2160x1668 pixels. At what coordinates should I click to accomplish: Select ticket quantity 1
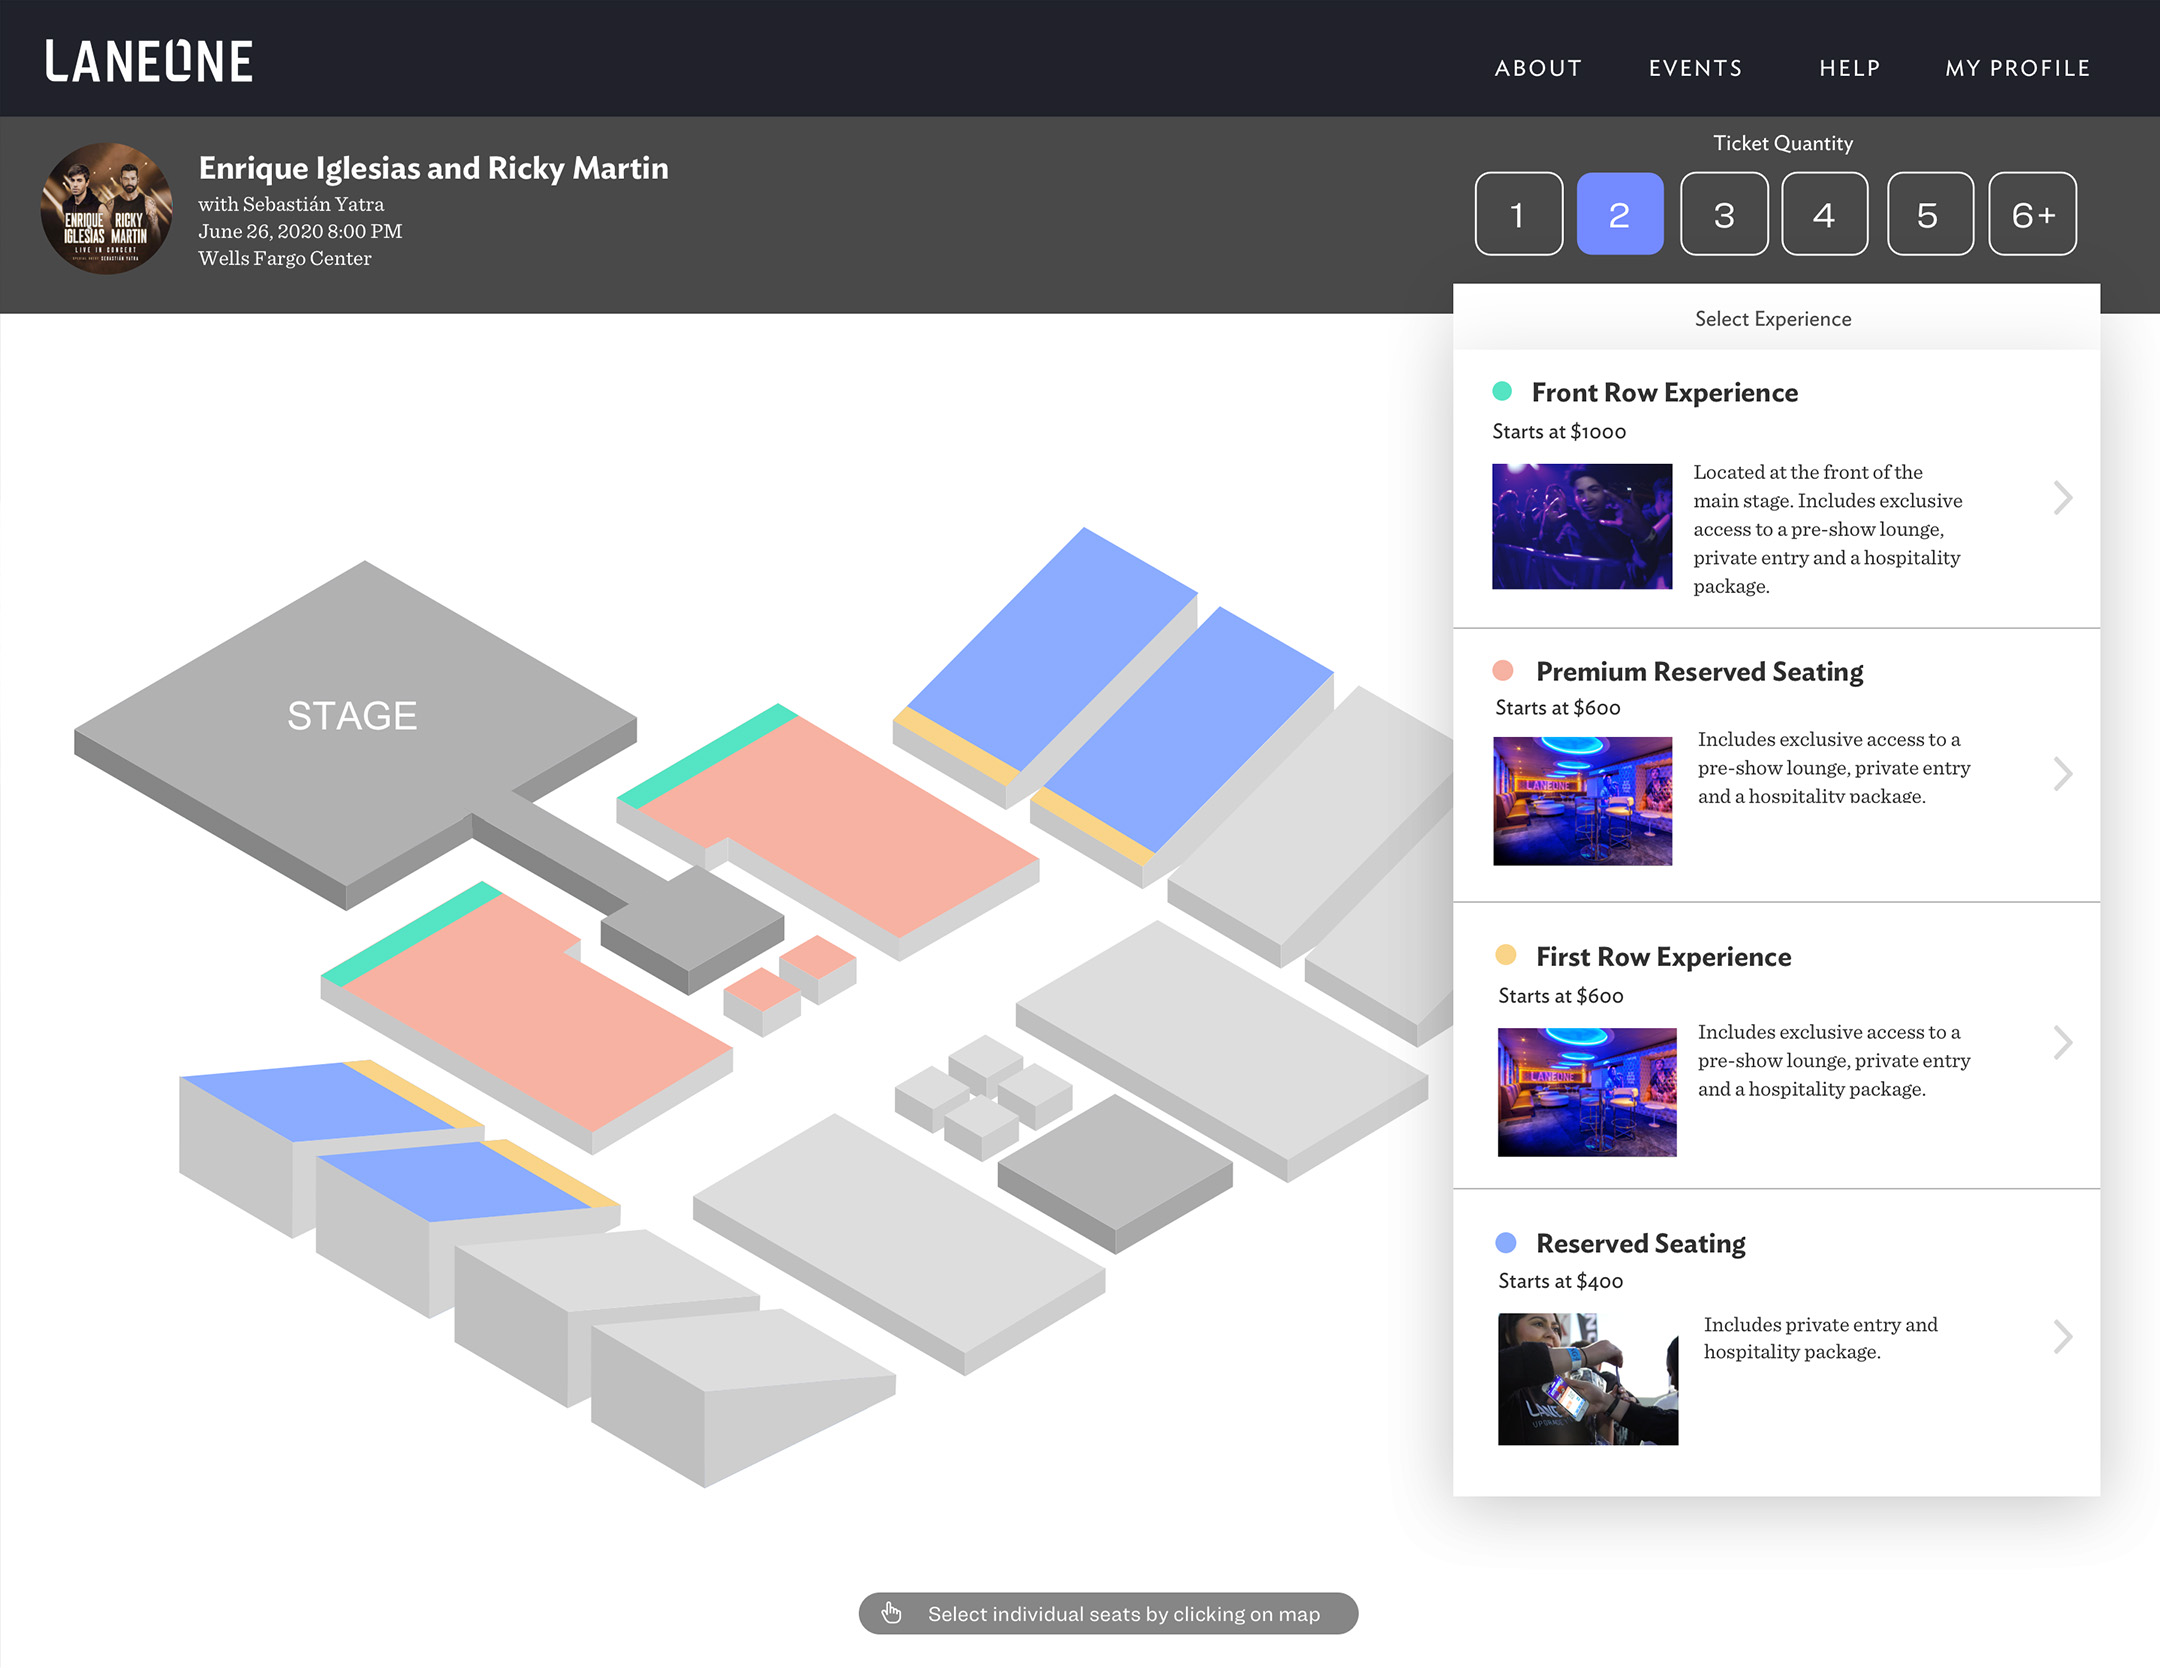coord(1518,214)
